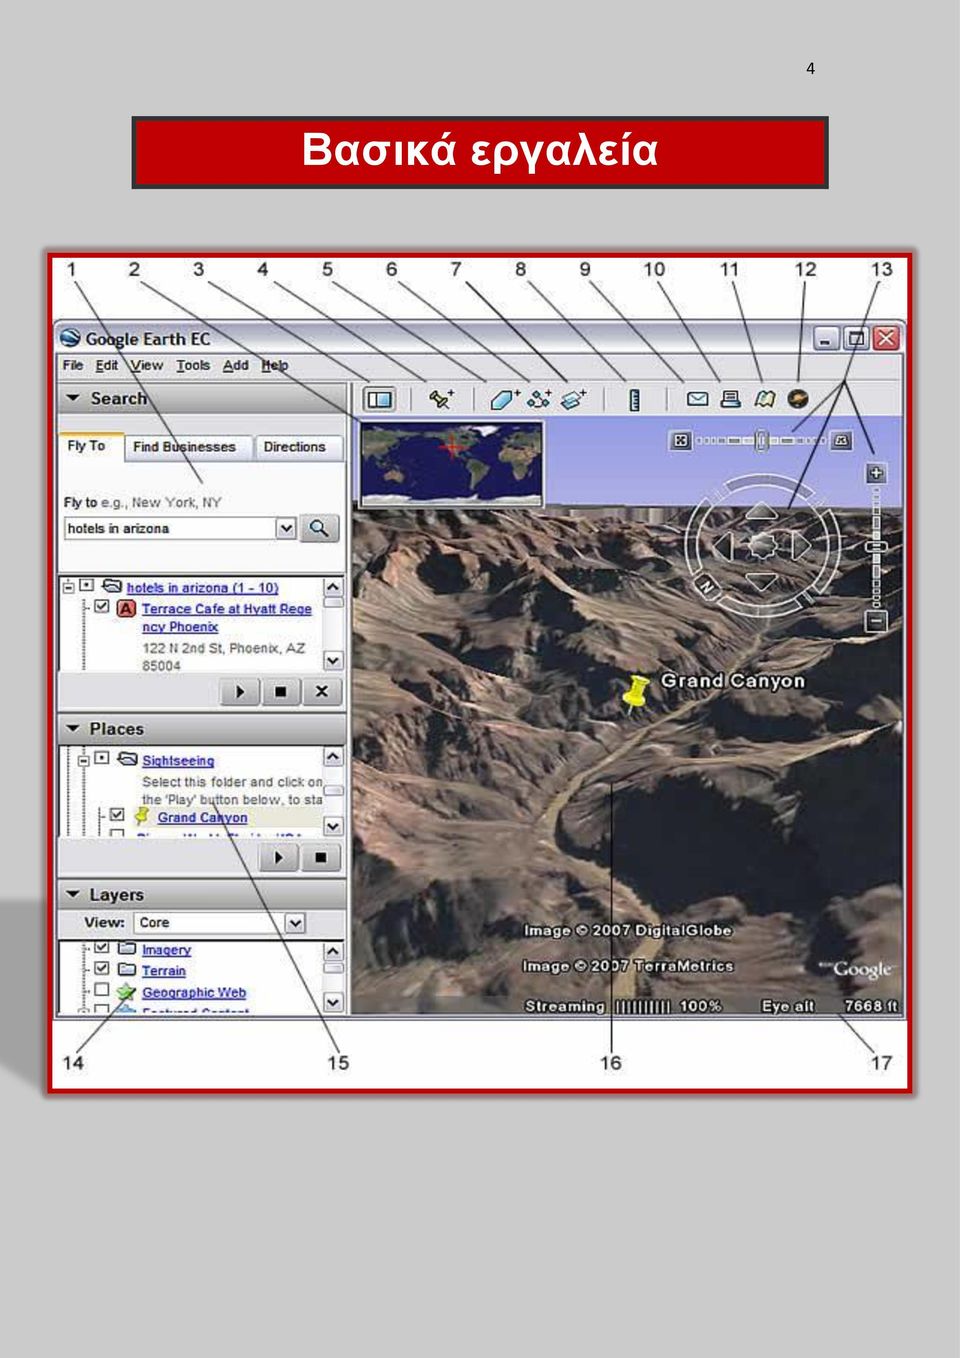Switch to Directions tab
Viewport: 960px width, 1358px height.
coord(295,447)
